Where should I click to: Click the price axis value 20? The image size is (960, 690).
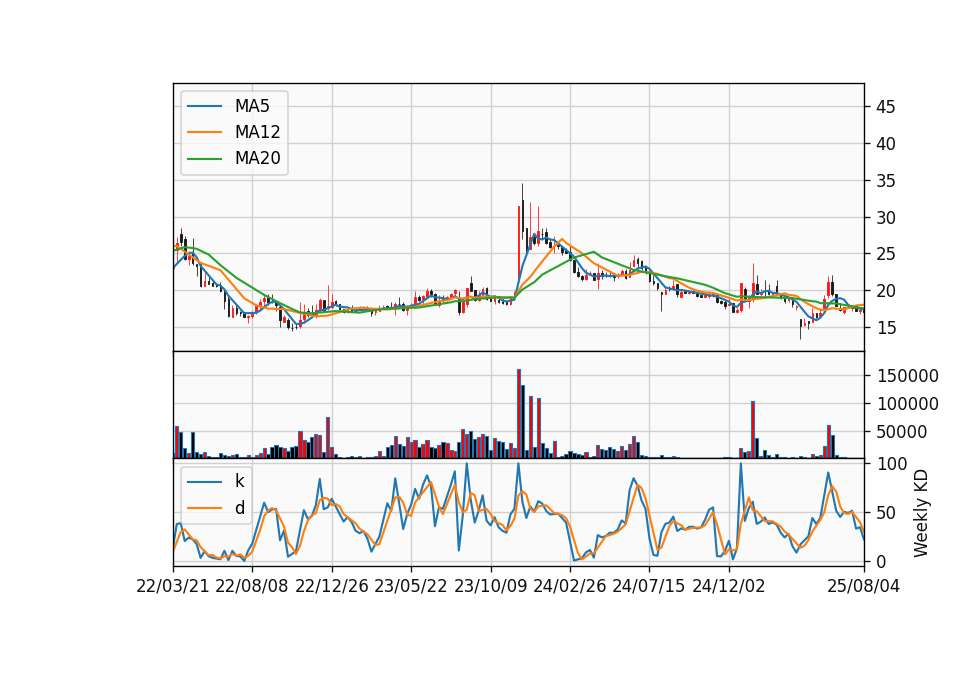click(886, 291)
